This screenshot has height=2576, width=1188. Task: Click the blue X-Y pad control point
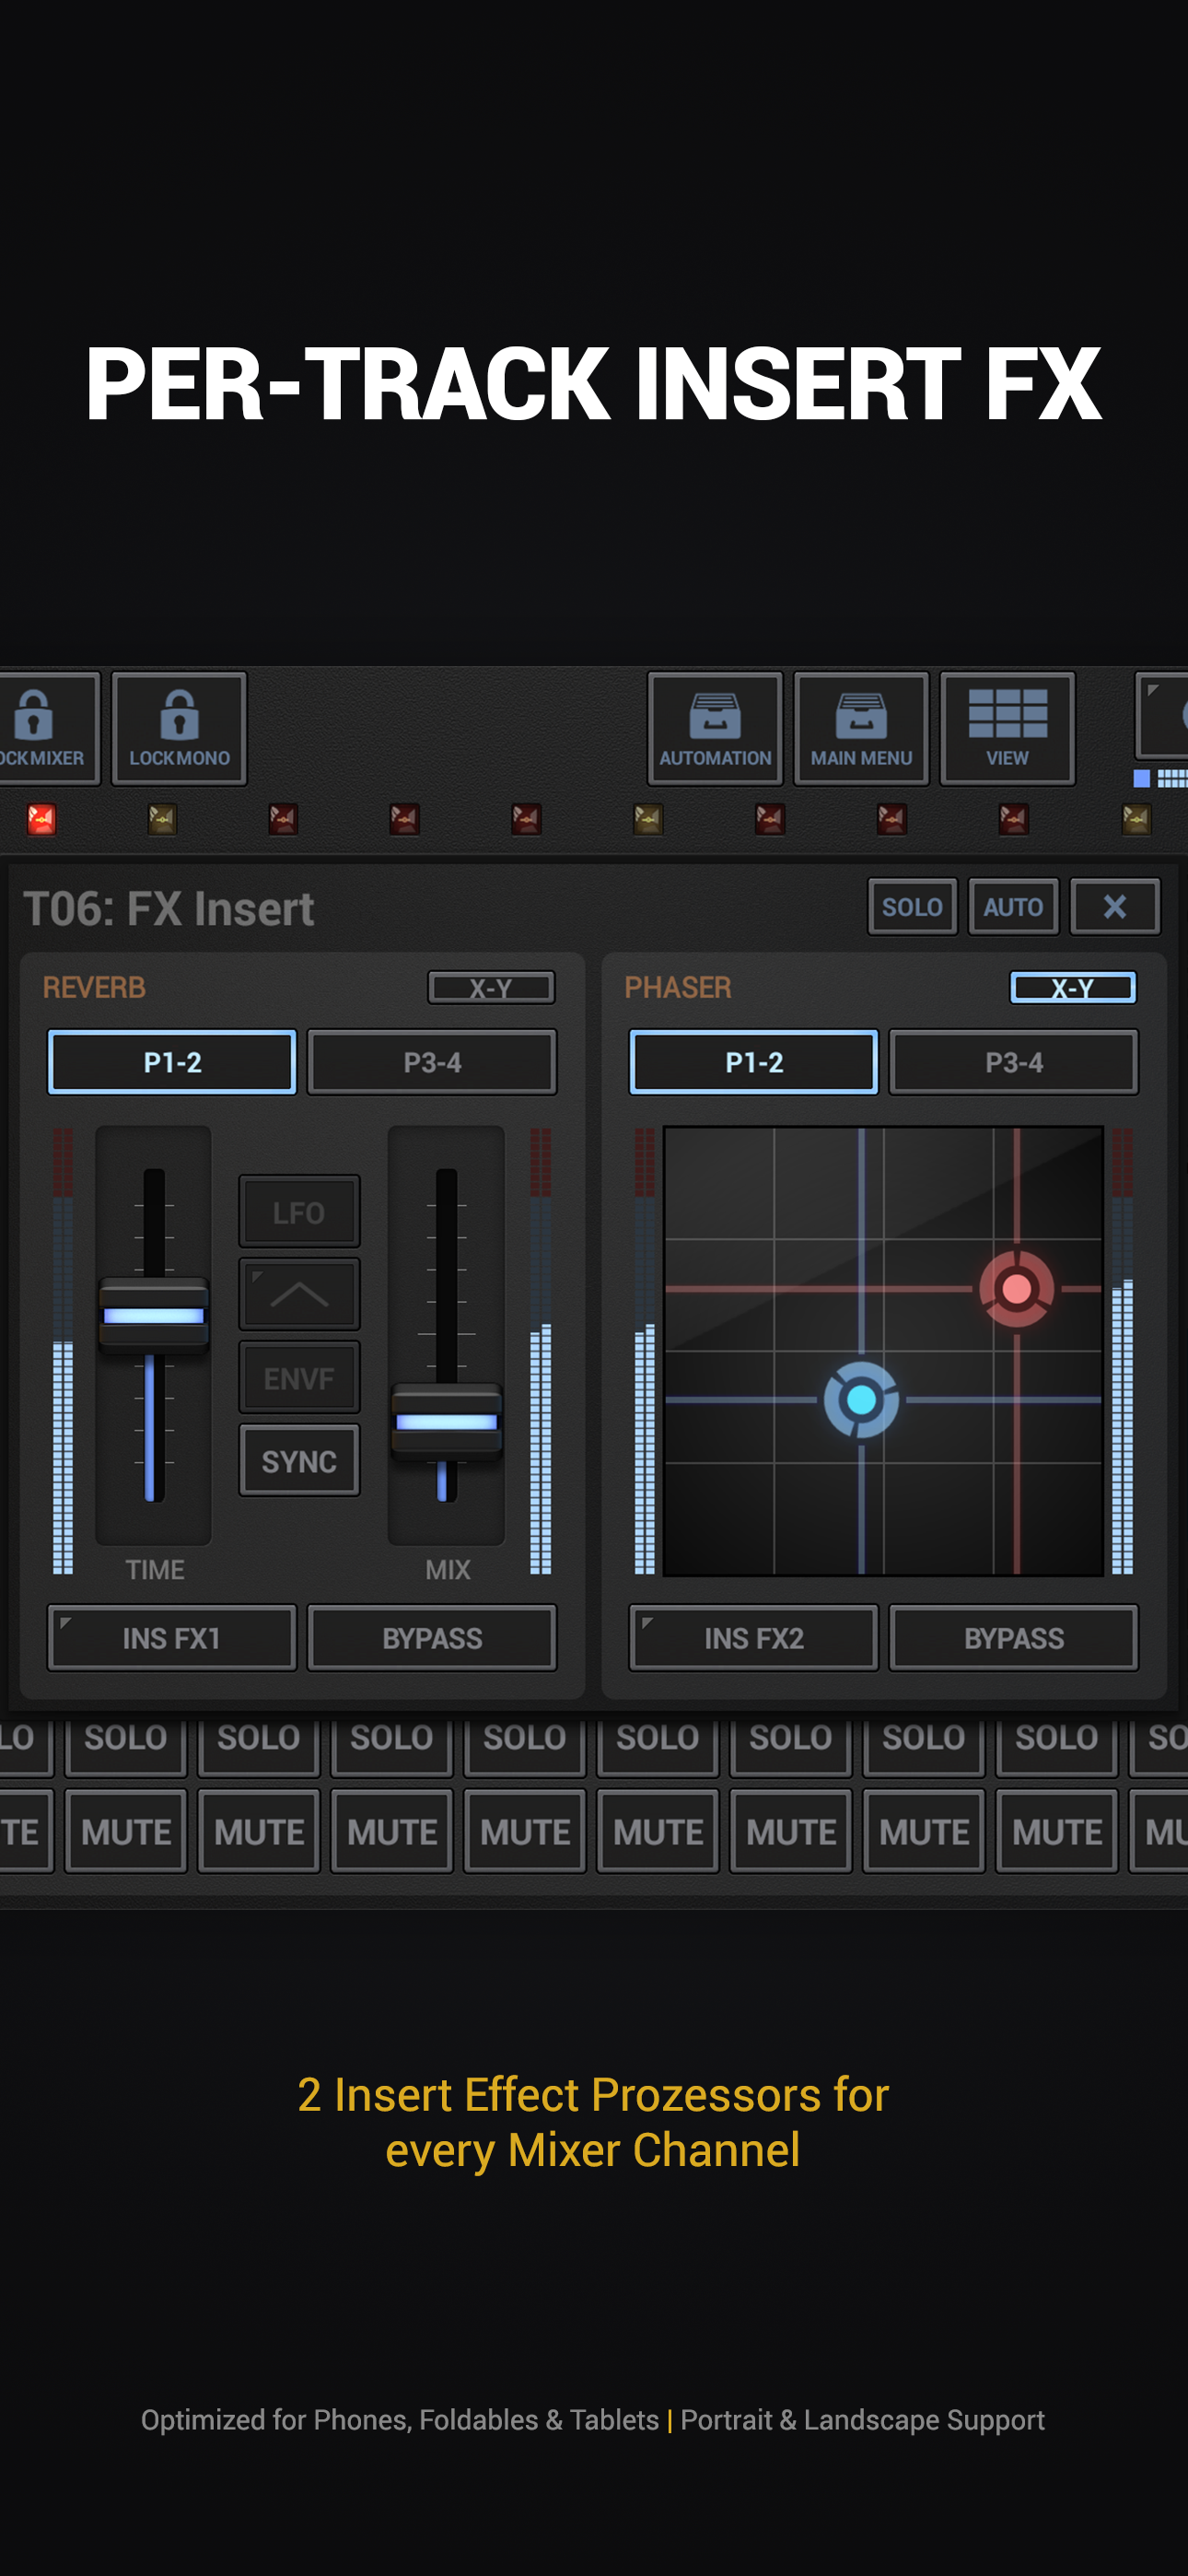861,1399
